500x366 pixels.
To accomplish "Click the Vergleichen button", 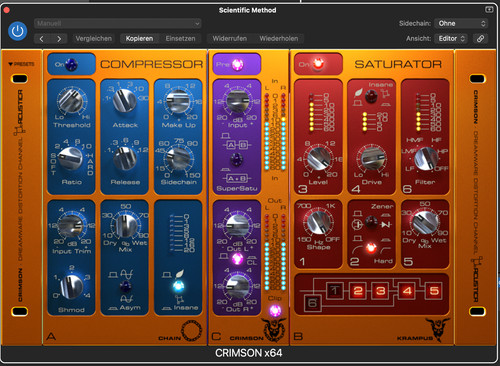I will point(94,39).
